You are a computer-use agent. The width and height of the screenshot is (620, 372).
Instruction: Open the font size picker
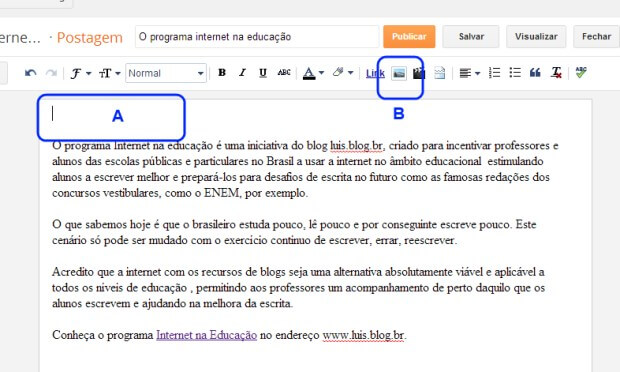tap(110, 73)
